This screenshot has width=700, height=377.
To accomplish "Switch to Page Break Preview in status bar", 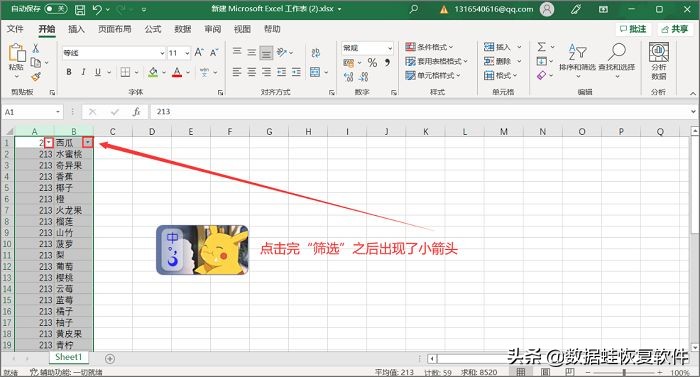I will pos(569,372).
